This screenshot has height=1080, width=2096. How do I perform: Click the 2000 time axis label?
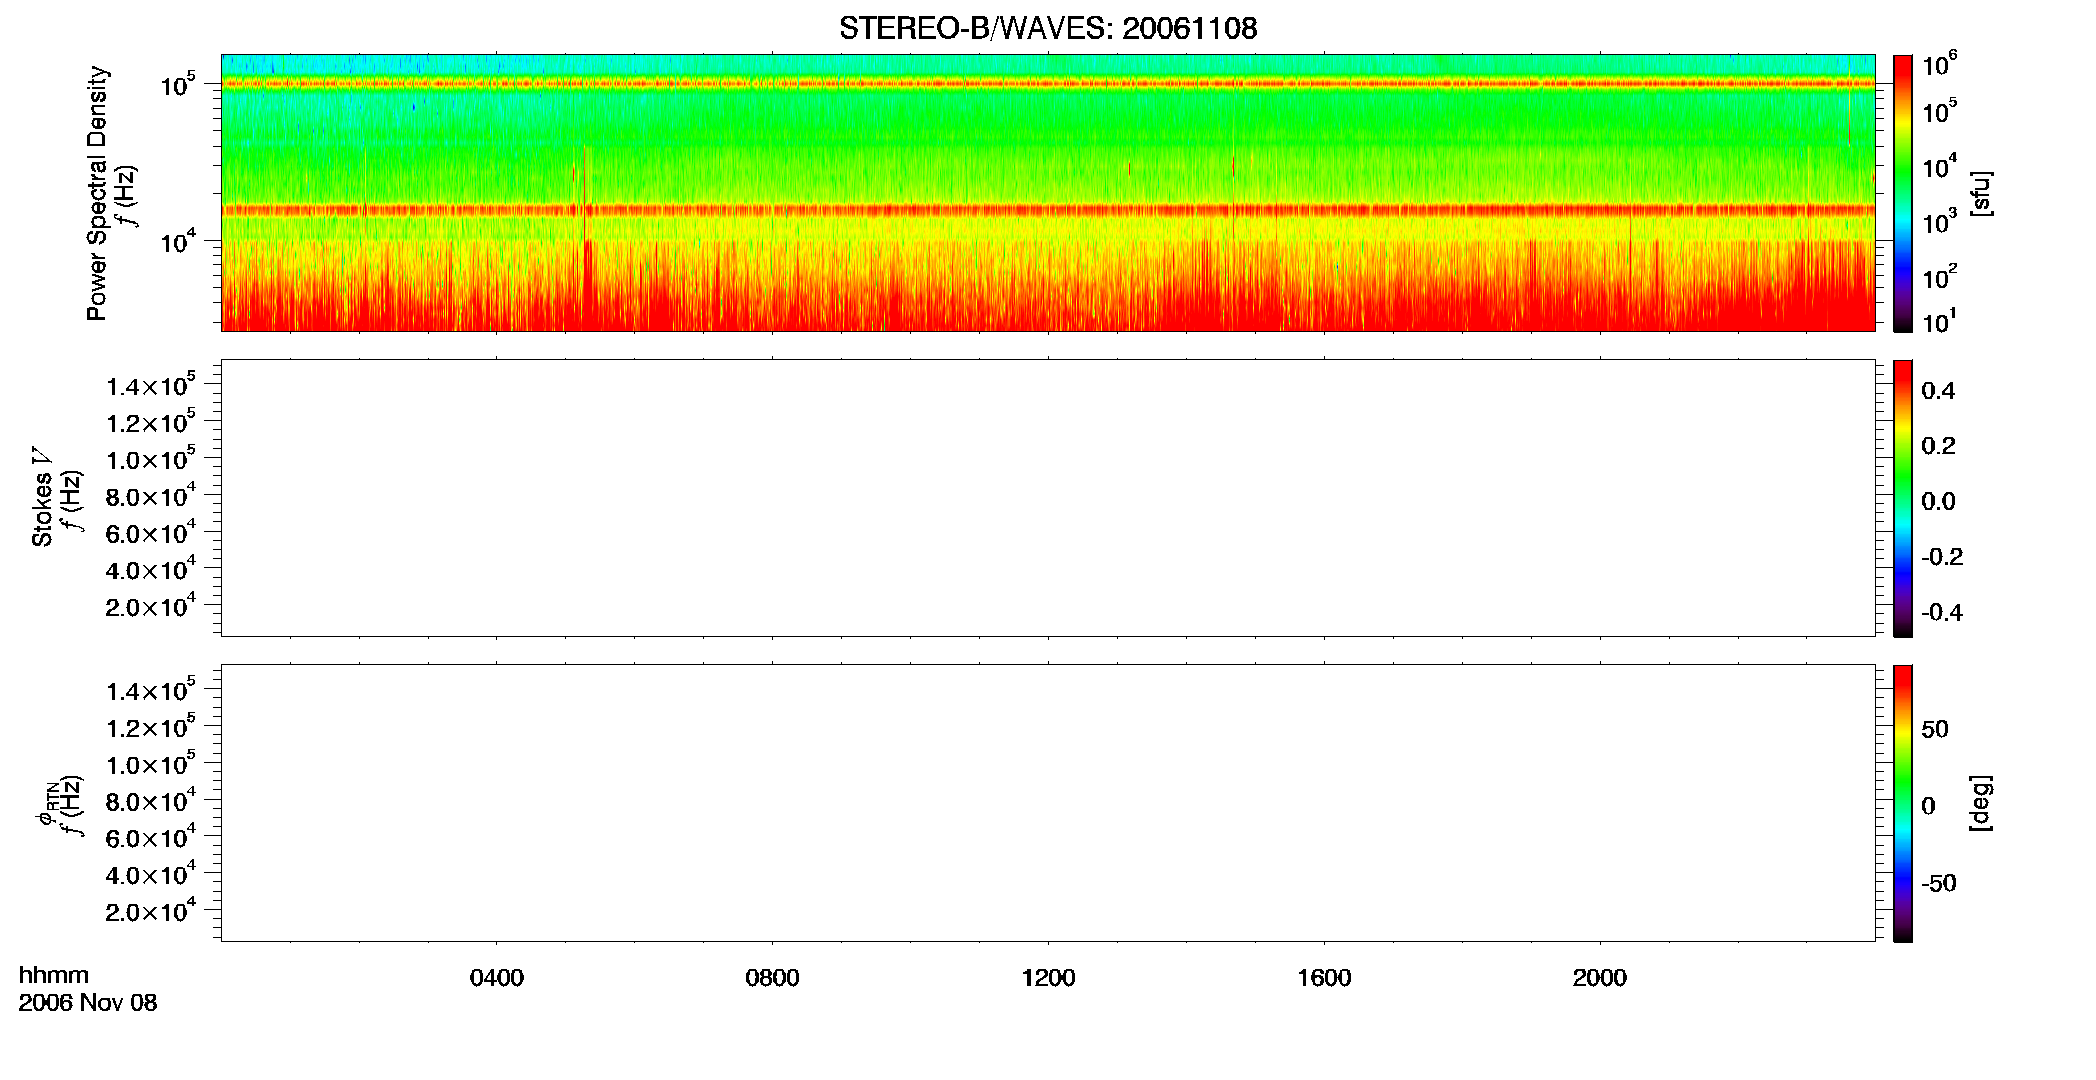coord(1599,978)
